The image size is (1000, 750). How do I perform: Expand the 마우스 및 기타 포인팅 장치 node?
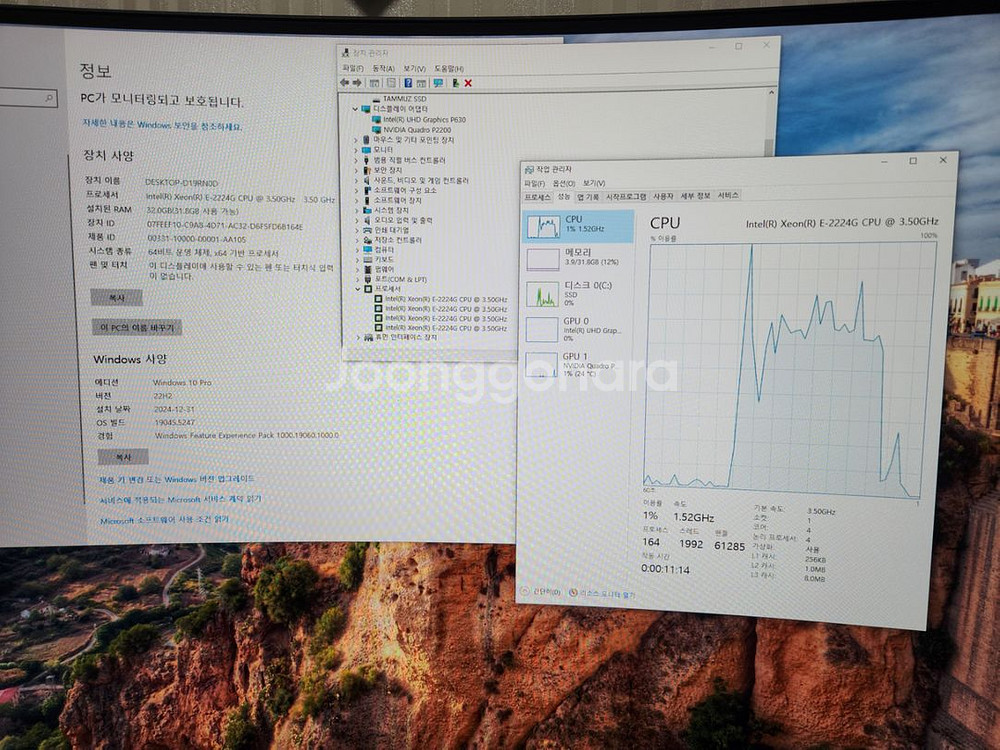point(356,140)
